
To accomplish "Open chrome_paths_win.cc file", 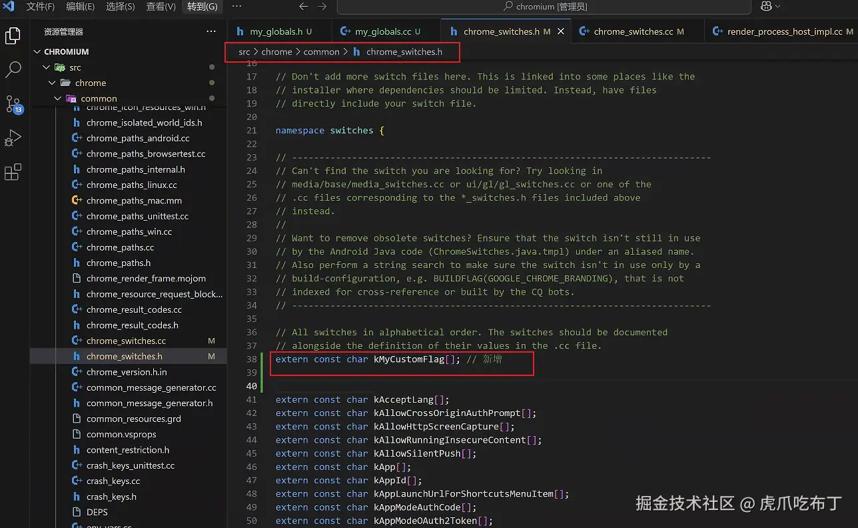I will (129, 232).
